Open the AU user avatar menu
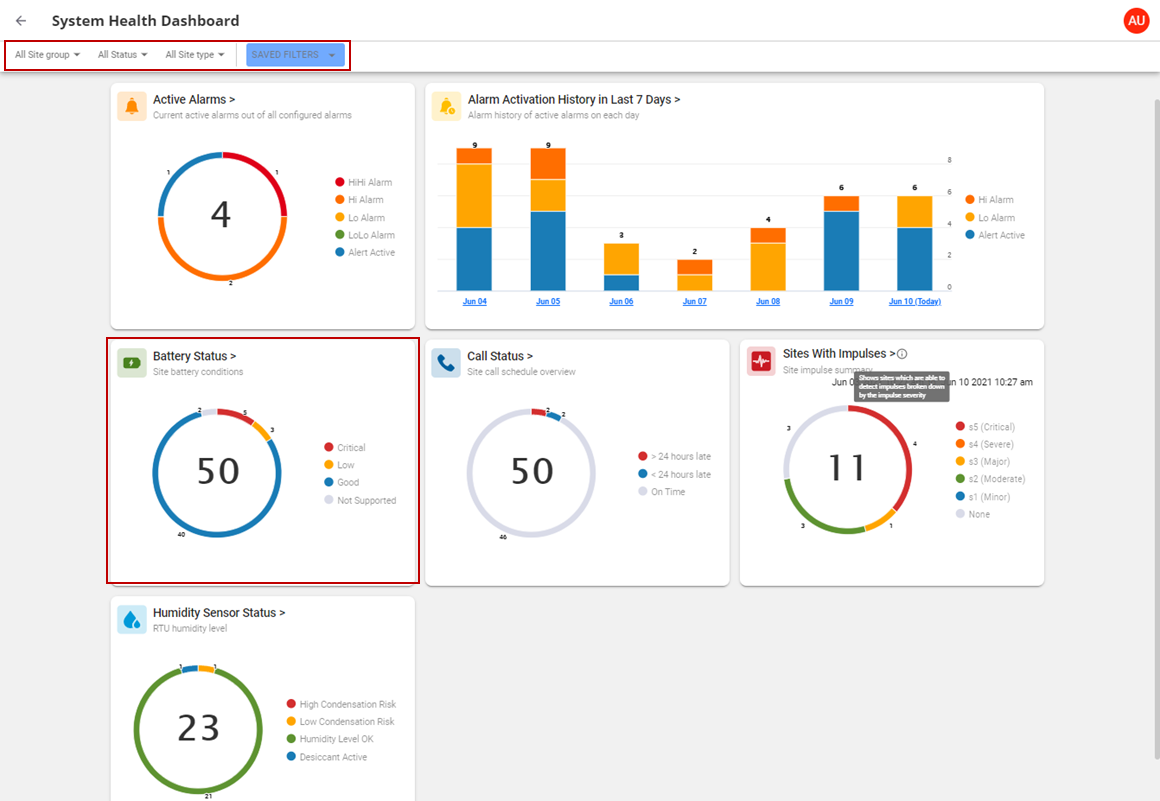Screen dimensions: 1160x801 coord(1136,21)
